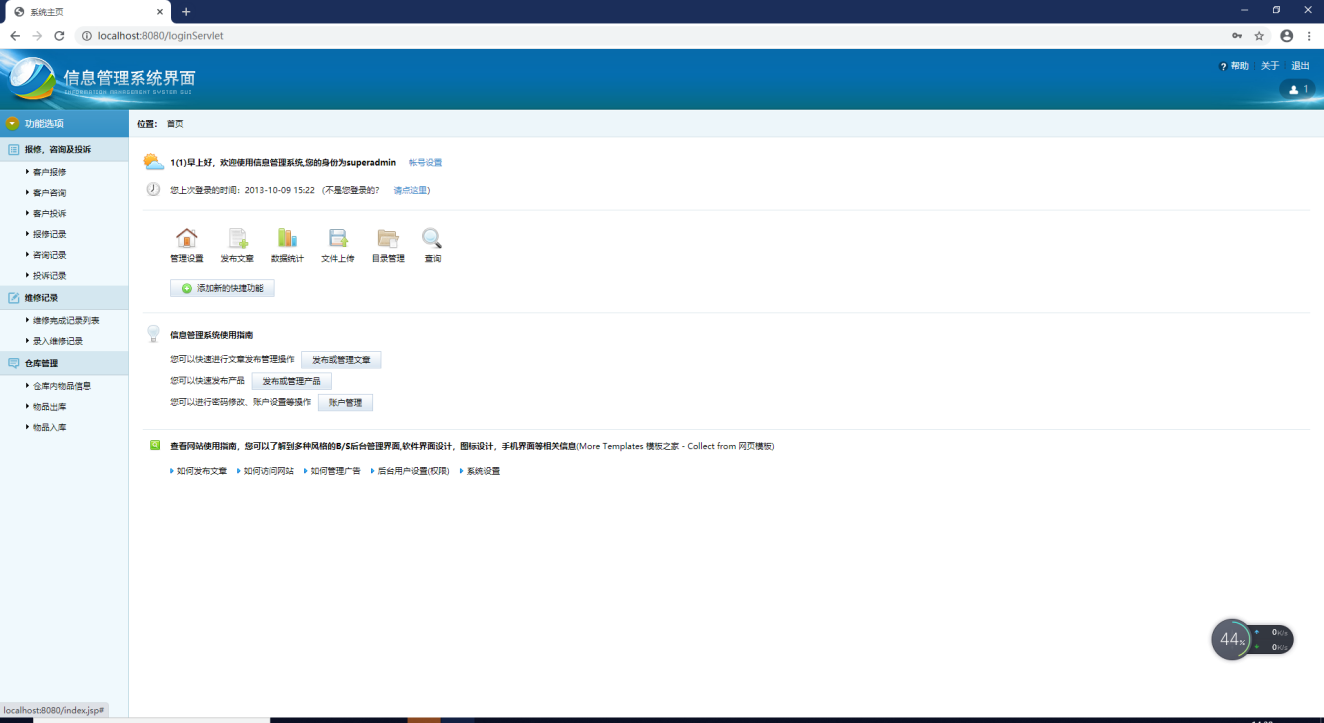
Task: Click the 发布或管理产品 button
Action: (x=291, y=381)
